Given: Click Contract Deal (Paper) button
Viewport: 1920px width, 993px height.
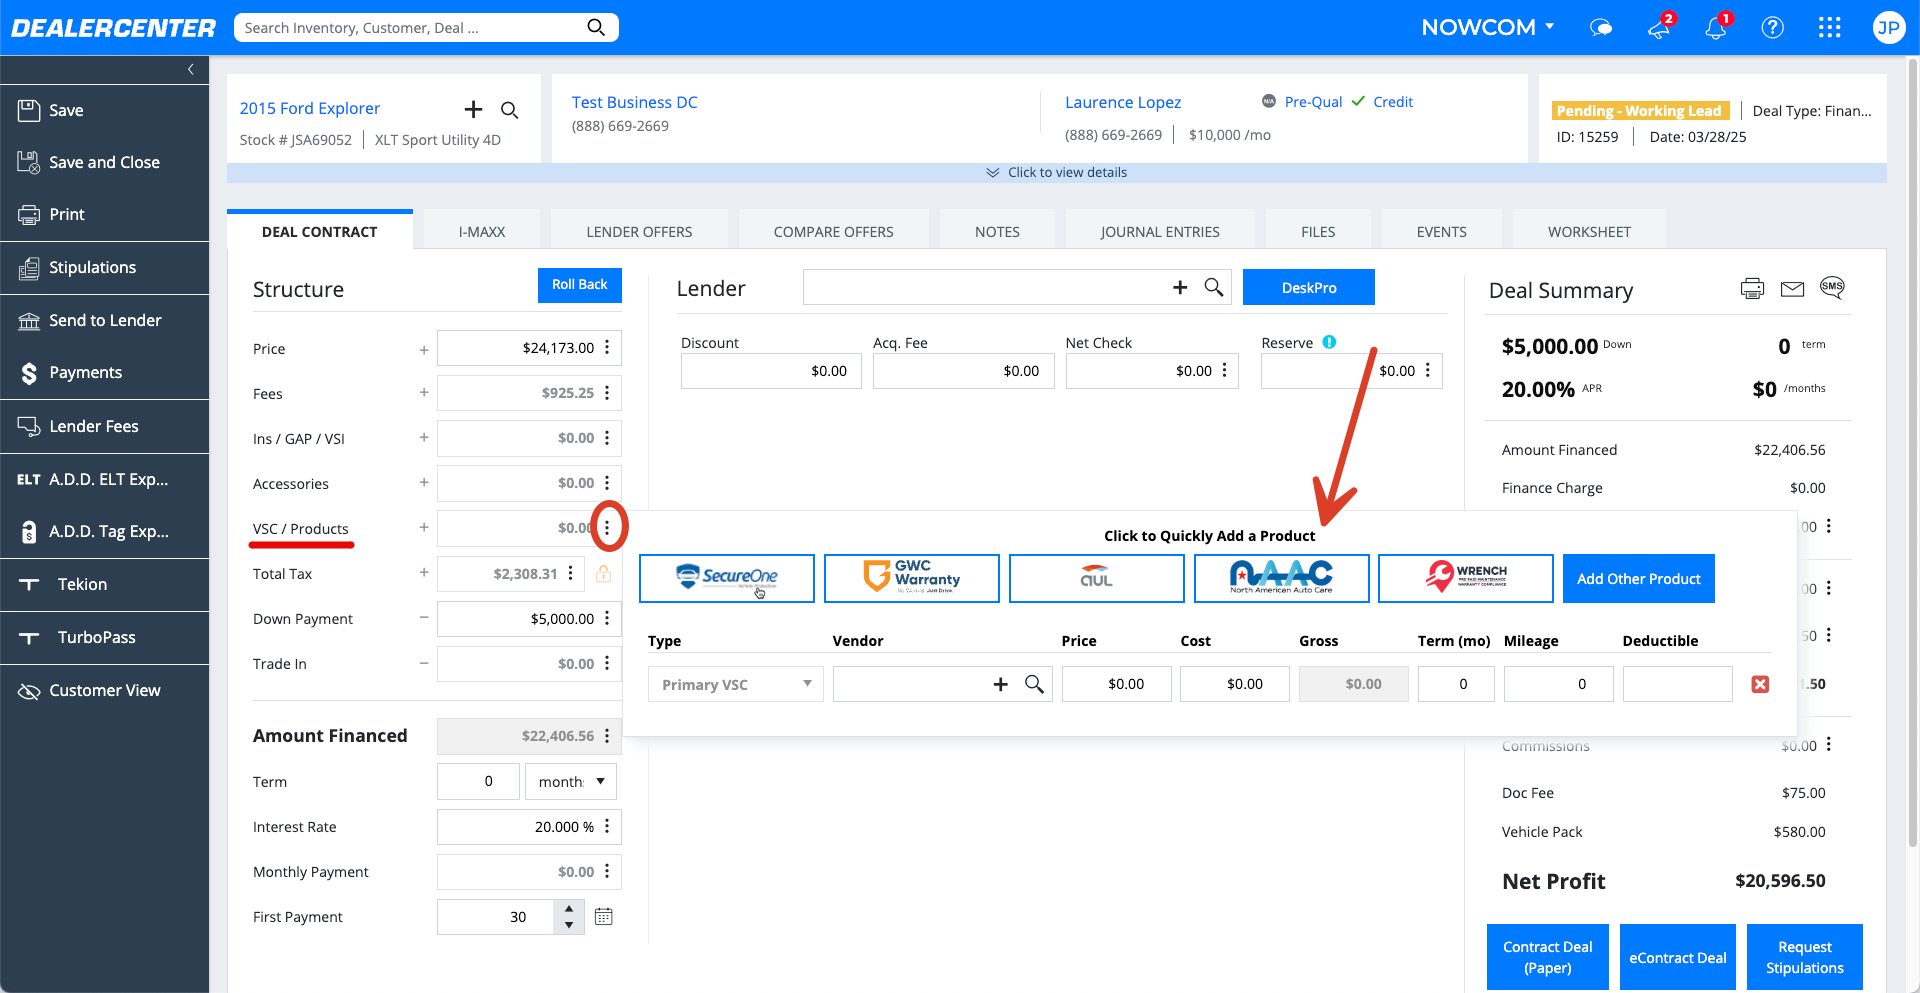Looking at the screenshot, I should tap(1548, 957).
